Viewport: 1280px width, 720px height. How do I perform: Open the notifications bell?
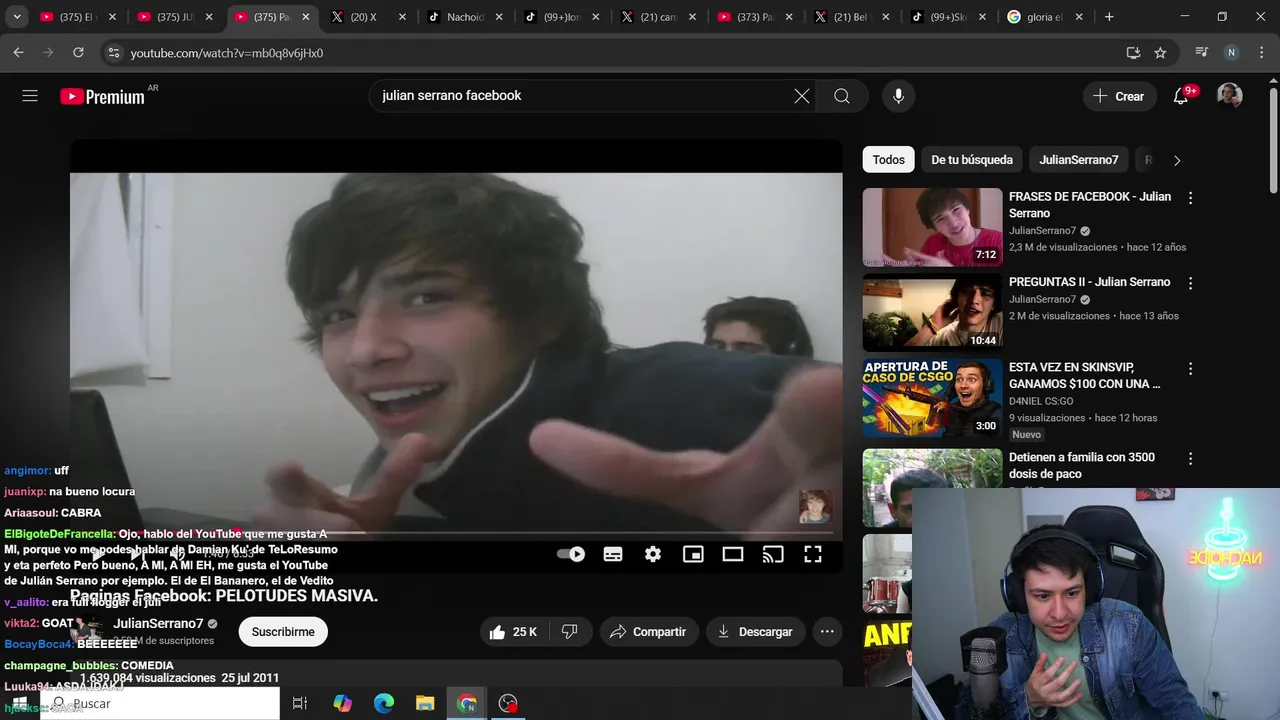1181,96
